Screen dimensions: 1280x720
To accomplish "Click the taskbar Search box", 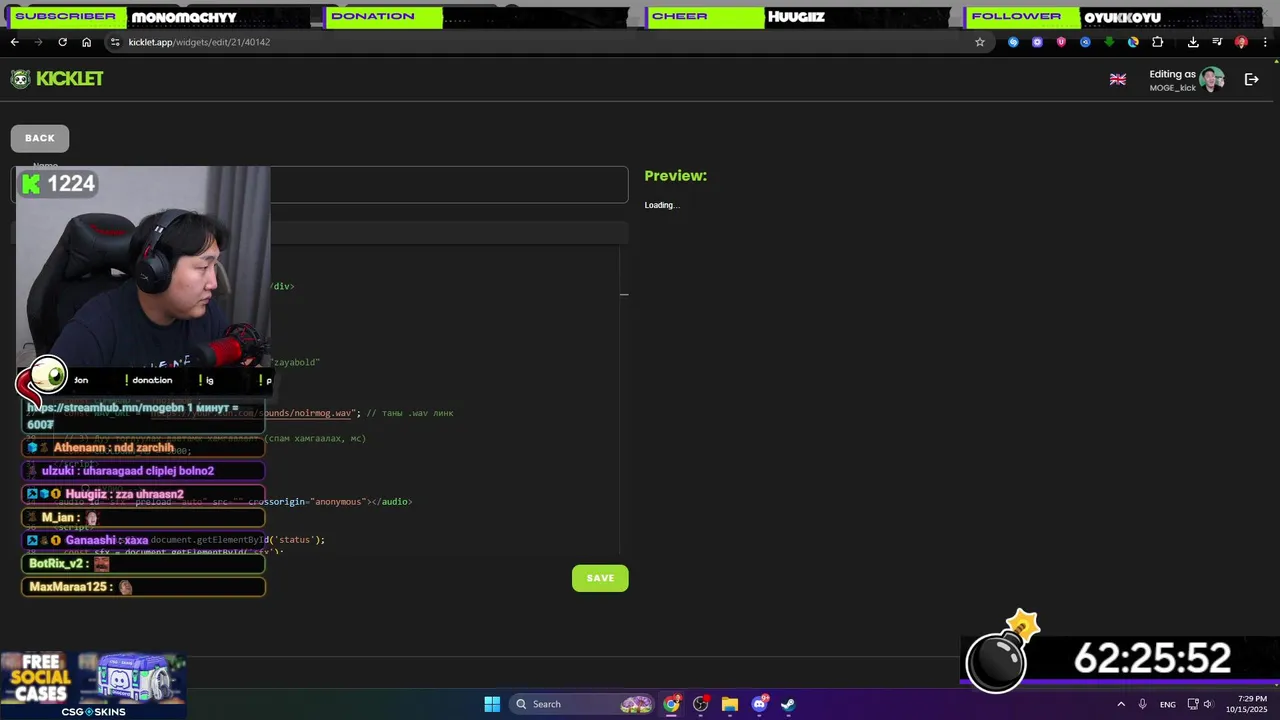I will (x=583, y=704).
